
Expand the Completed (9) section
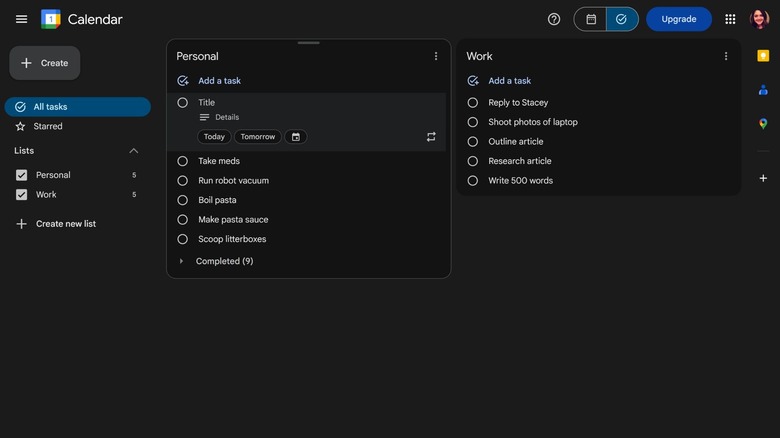[181, 261]
